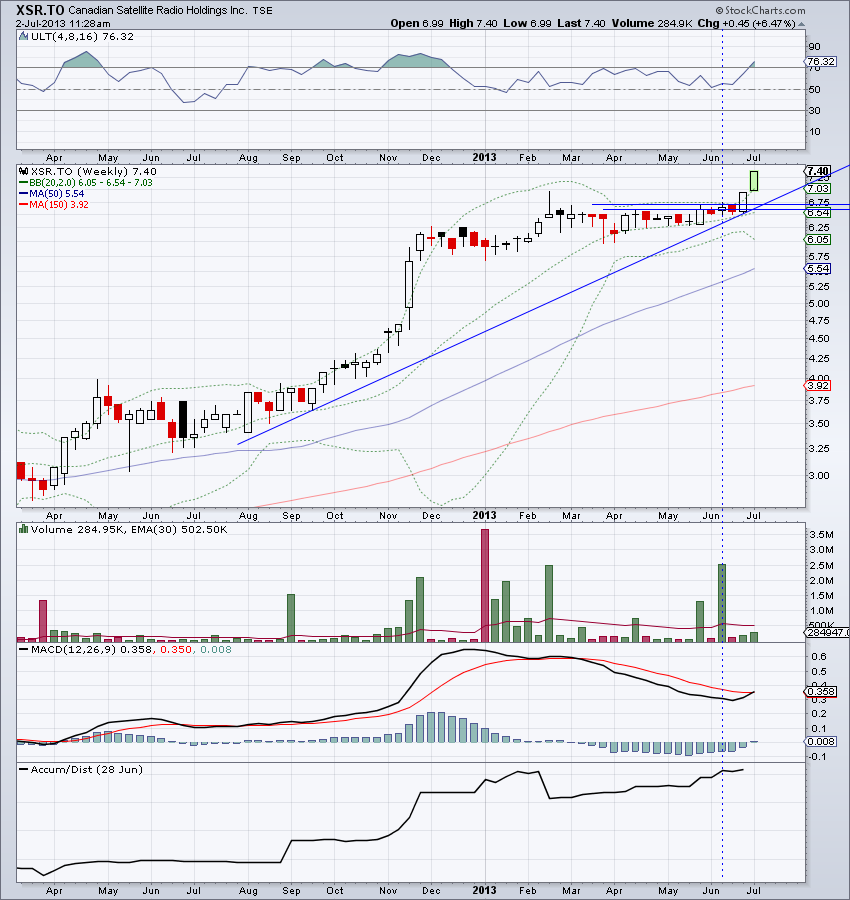850x900 pixels.
Task: Click the 76.32 flag on ULT axis
Action: 820,61
